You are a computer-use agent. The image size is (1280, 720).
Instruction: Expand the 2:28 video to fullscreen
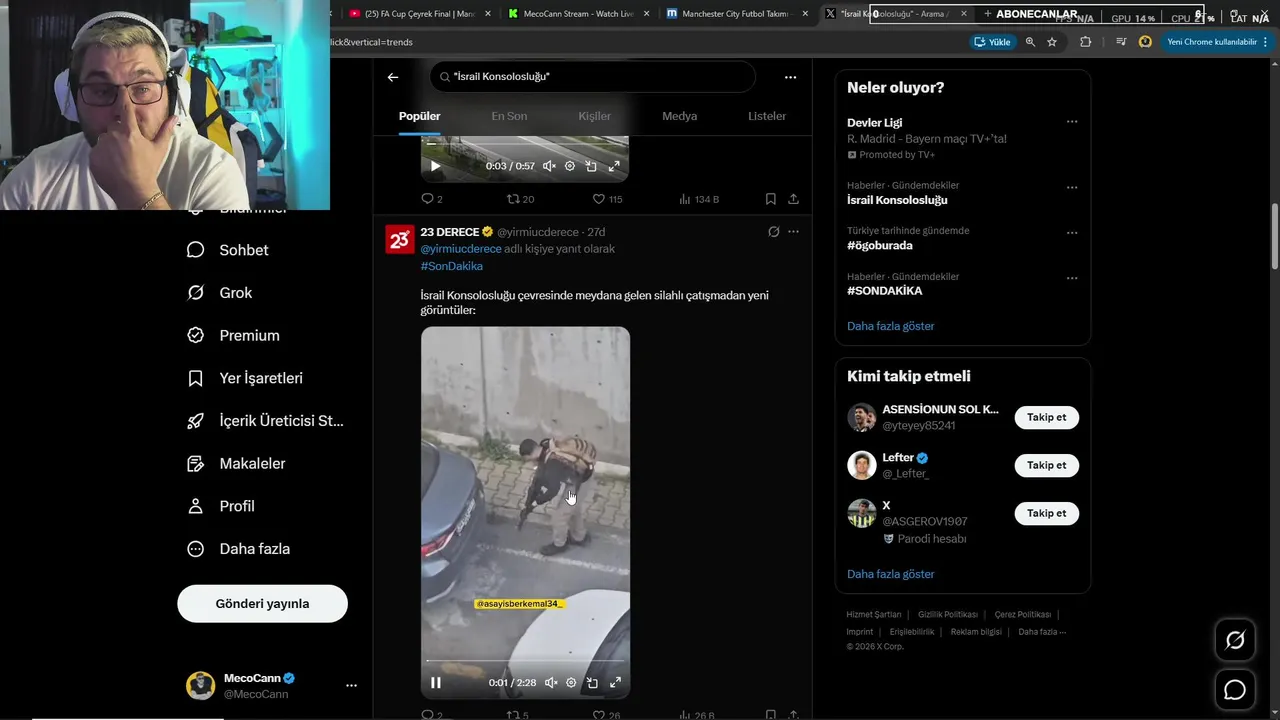coord(615,683)
